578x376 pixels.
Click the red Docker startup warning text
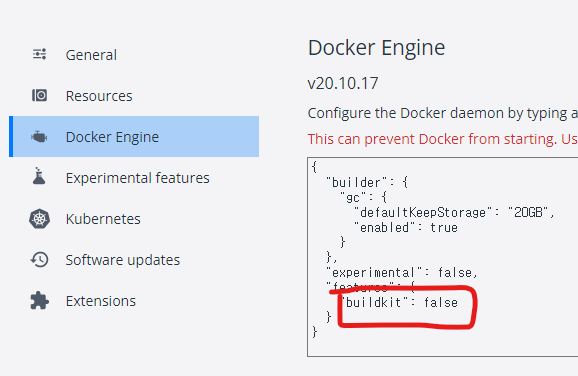click(x=442, y=139)
